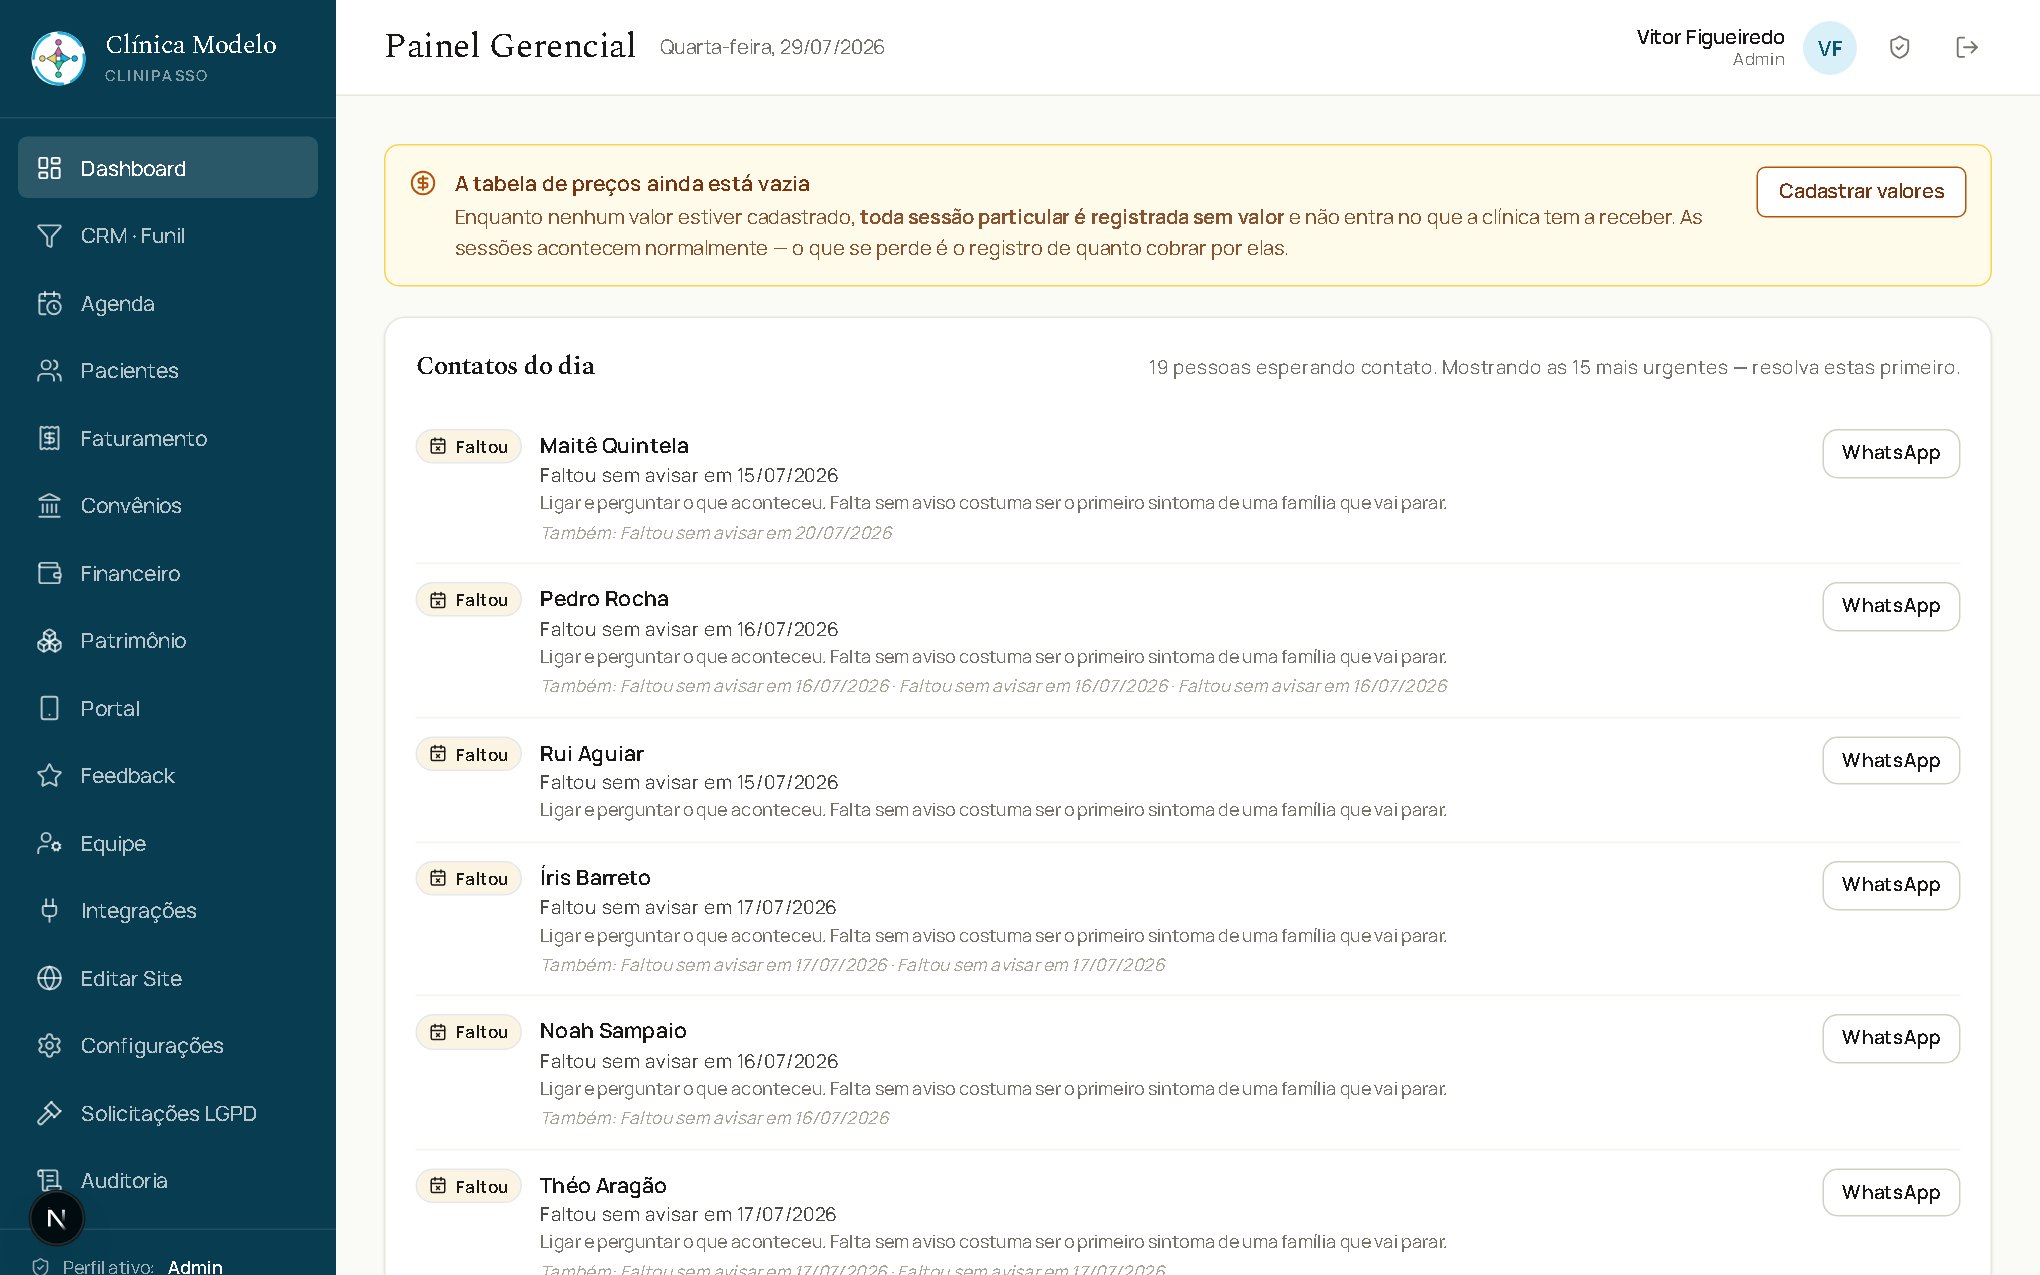Click WhatsApp for Noah Sampaio
This screenshot has height=1275, width=2040.
click(1891, 1038)
